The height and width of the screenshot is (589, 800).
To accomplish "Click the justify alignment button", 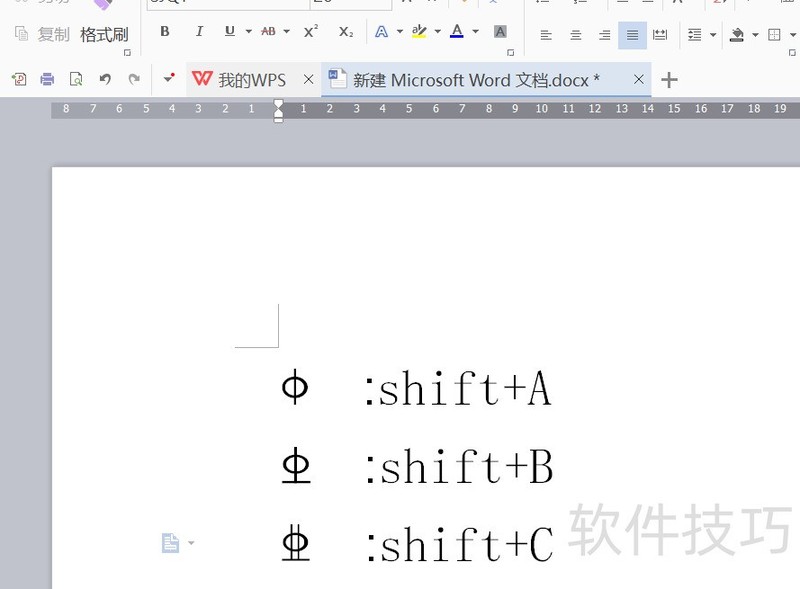I will pos(631,33).
